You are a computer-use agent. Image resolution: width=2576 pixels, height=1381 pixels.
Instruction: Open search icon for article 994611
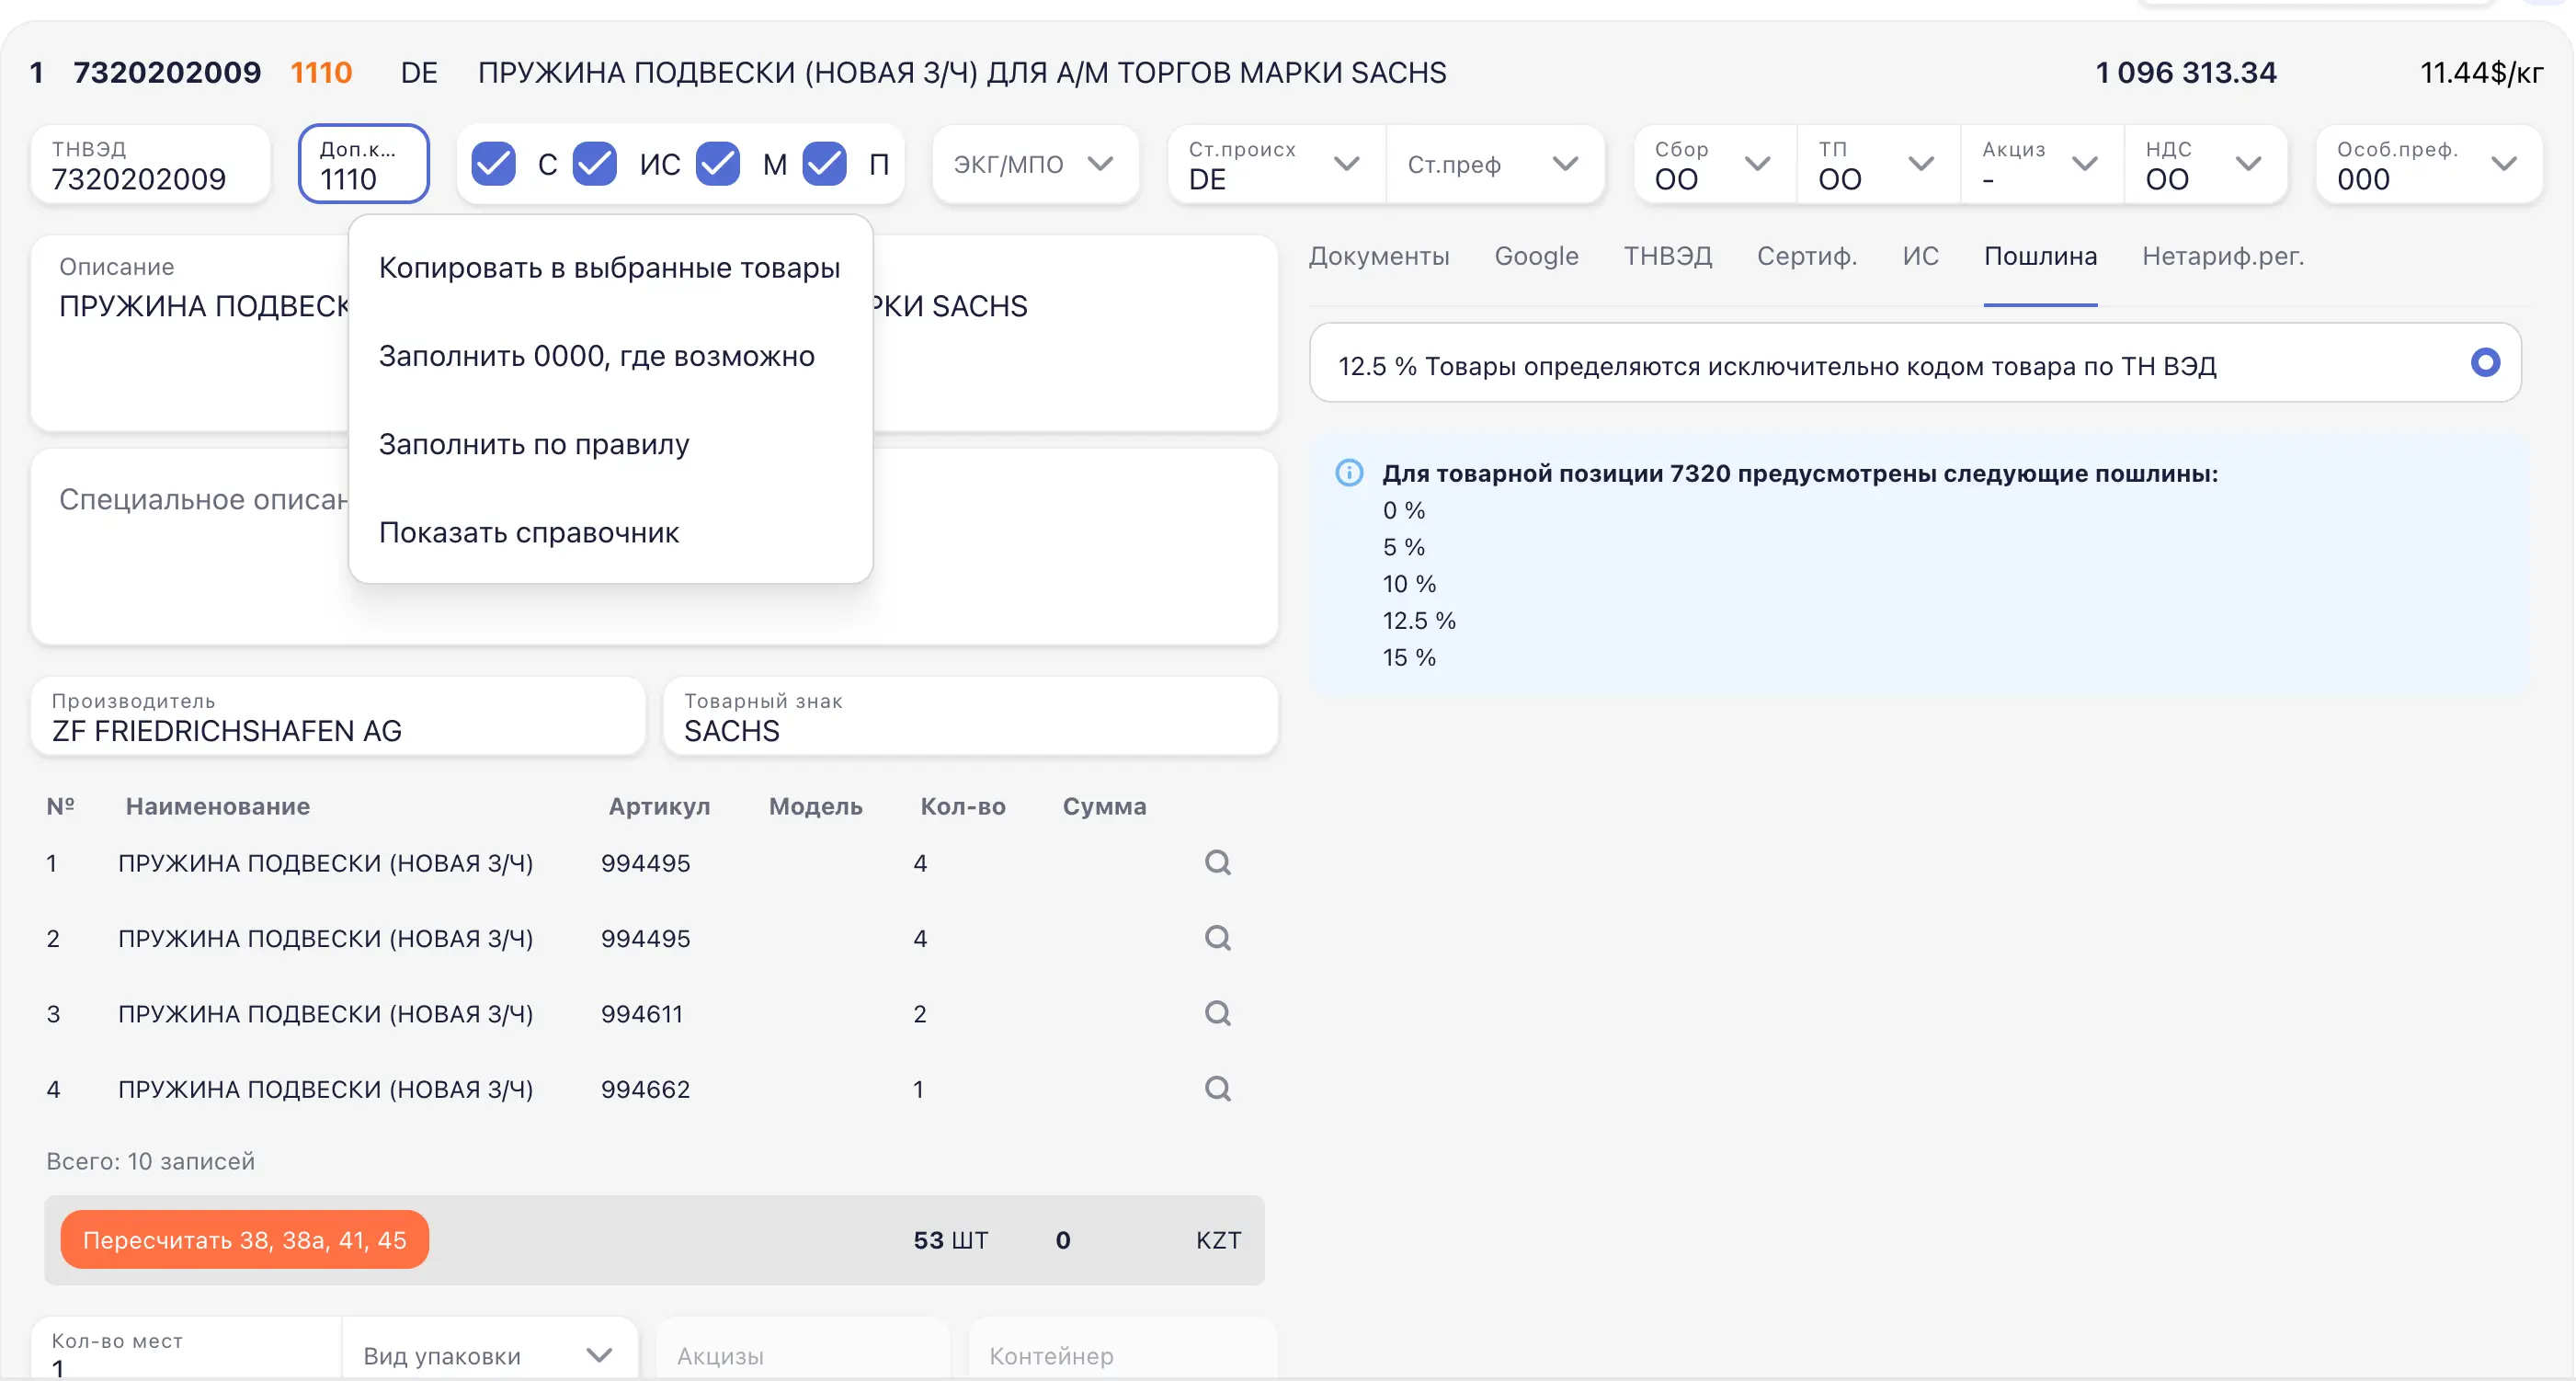pos(1217,1013)
